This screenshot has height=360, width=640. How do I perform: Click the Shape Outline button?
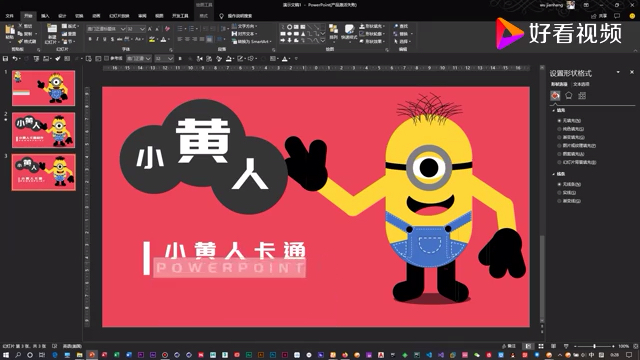pos(372,33)
